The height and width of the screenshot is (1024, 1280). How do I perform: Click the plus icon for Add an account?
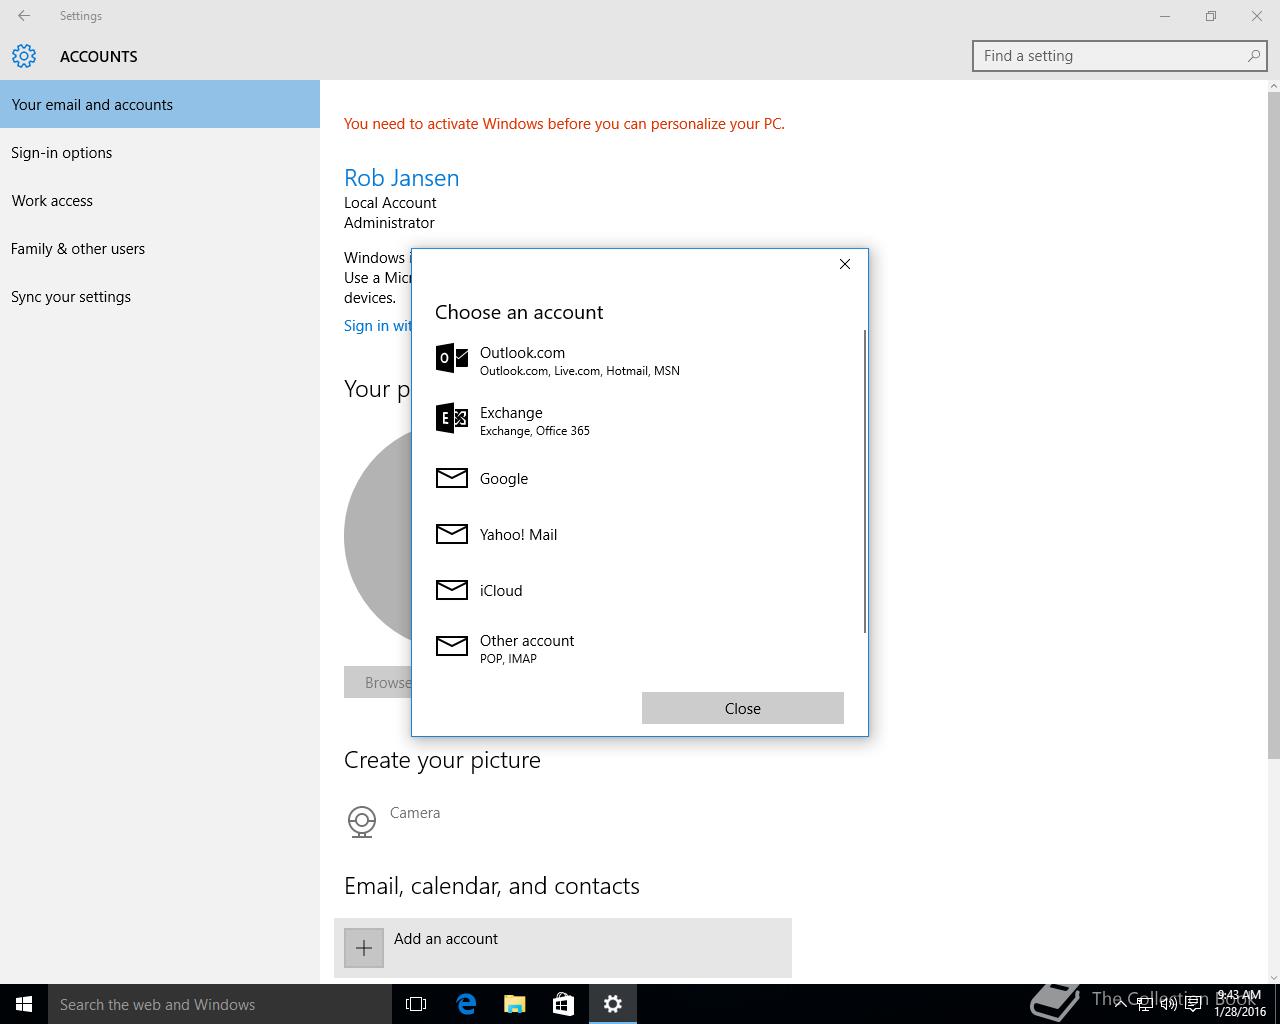tap(364, 948)
